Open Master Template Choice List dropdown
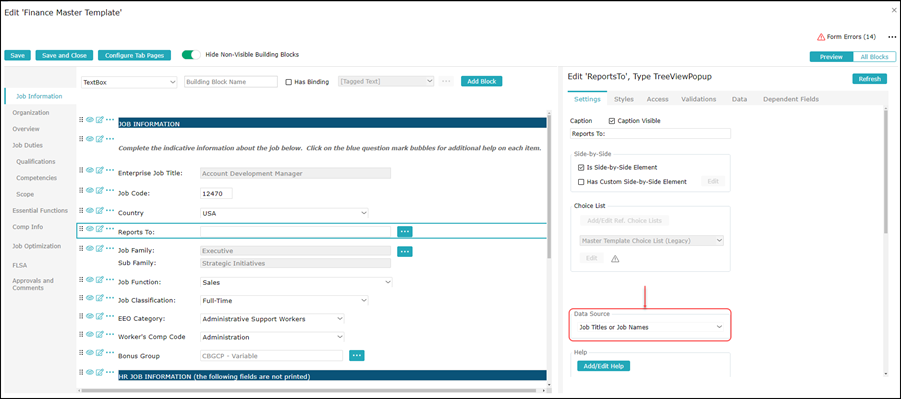This screenshot has height=399, width=901. pos(651,240)
